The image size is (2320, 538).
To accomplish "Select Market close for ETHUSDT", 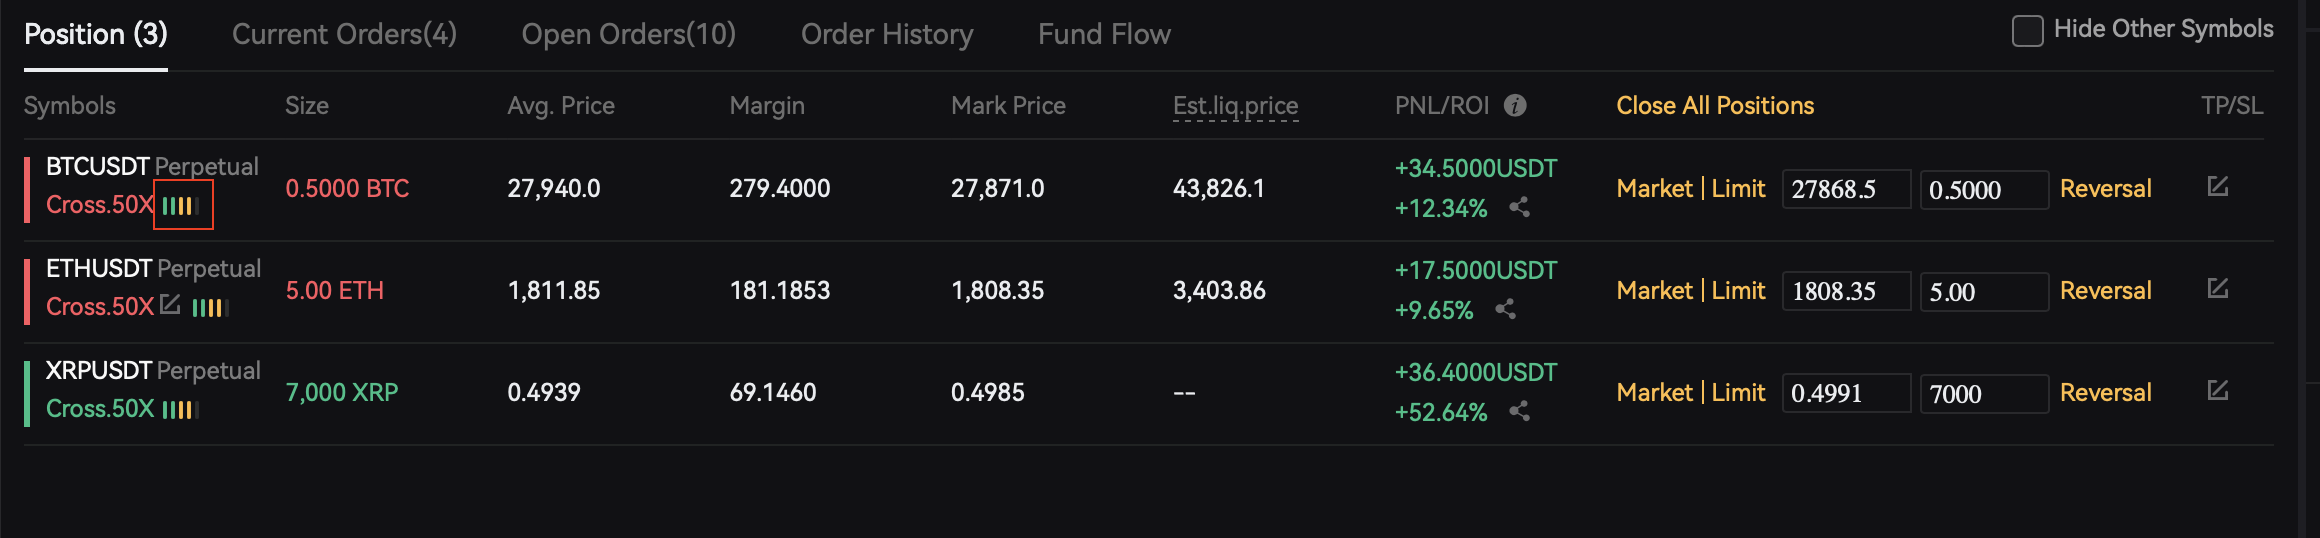I will [1655, 290].
